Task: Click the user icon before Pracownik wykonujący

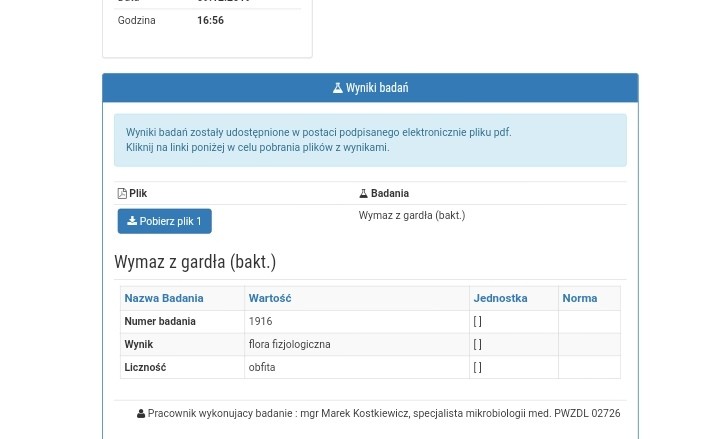Action: (141, 414)
